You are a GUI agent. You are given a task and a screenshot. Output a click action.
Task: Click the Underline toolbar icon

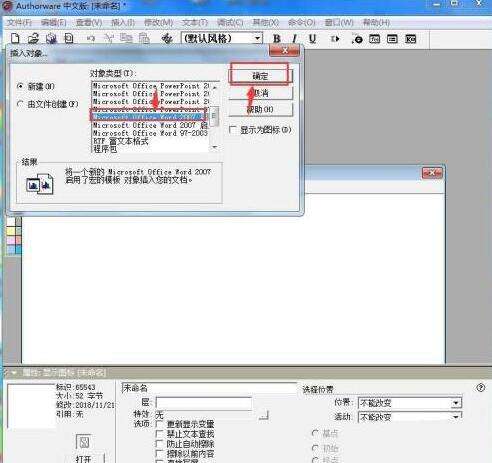click(312, 39)
